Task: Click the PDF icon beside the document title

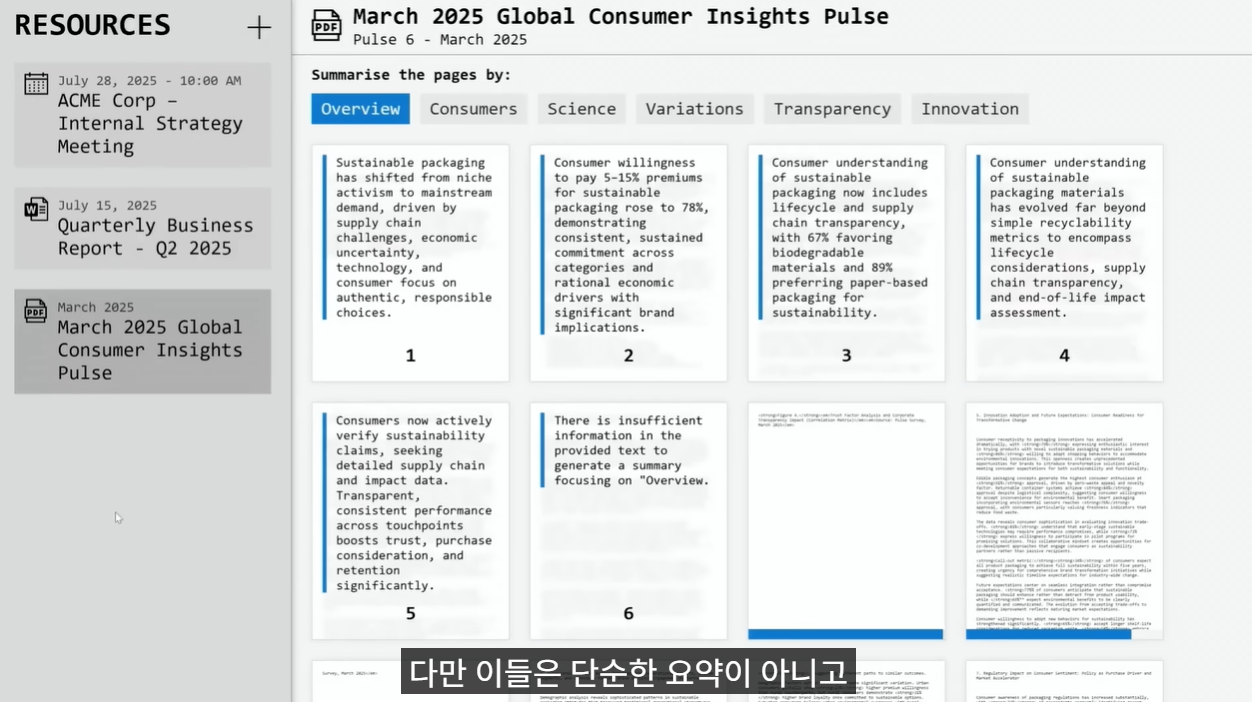Action: [326, 26]
